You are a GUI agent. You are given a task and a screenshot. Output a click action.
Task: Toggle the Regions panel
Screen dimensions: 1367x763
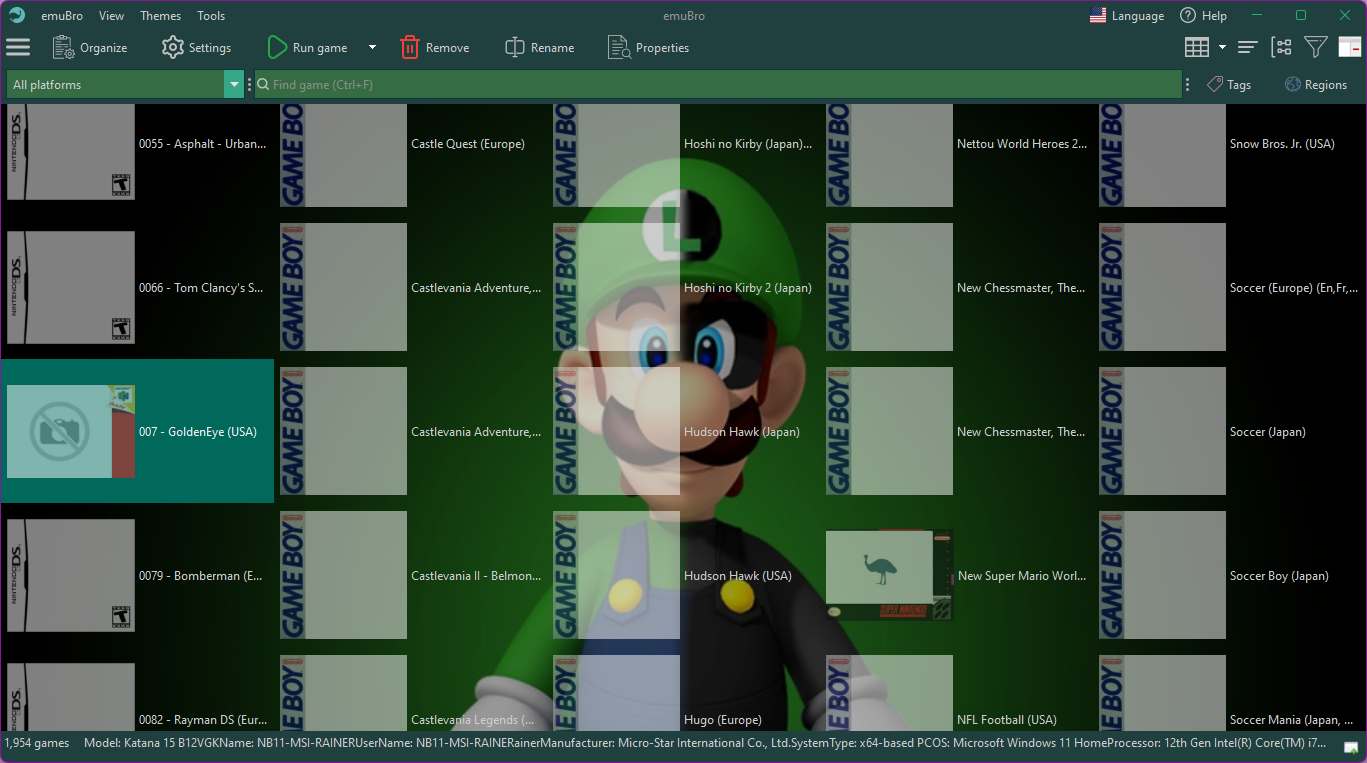click(x=1316, y=84)
